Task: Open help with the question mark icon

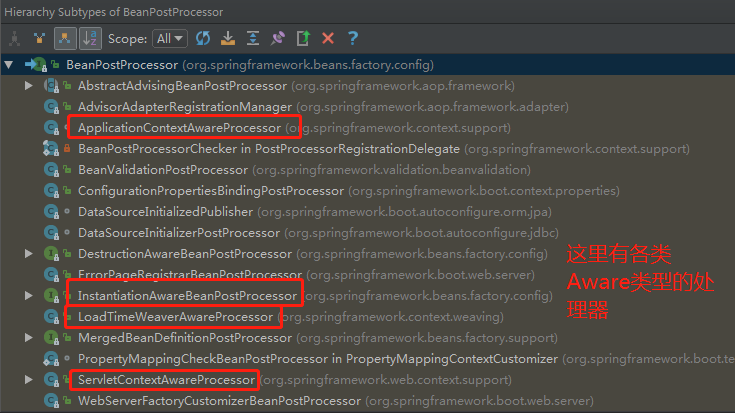Action: [353, 38]
